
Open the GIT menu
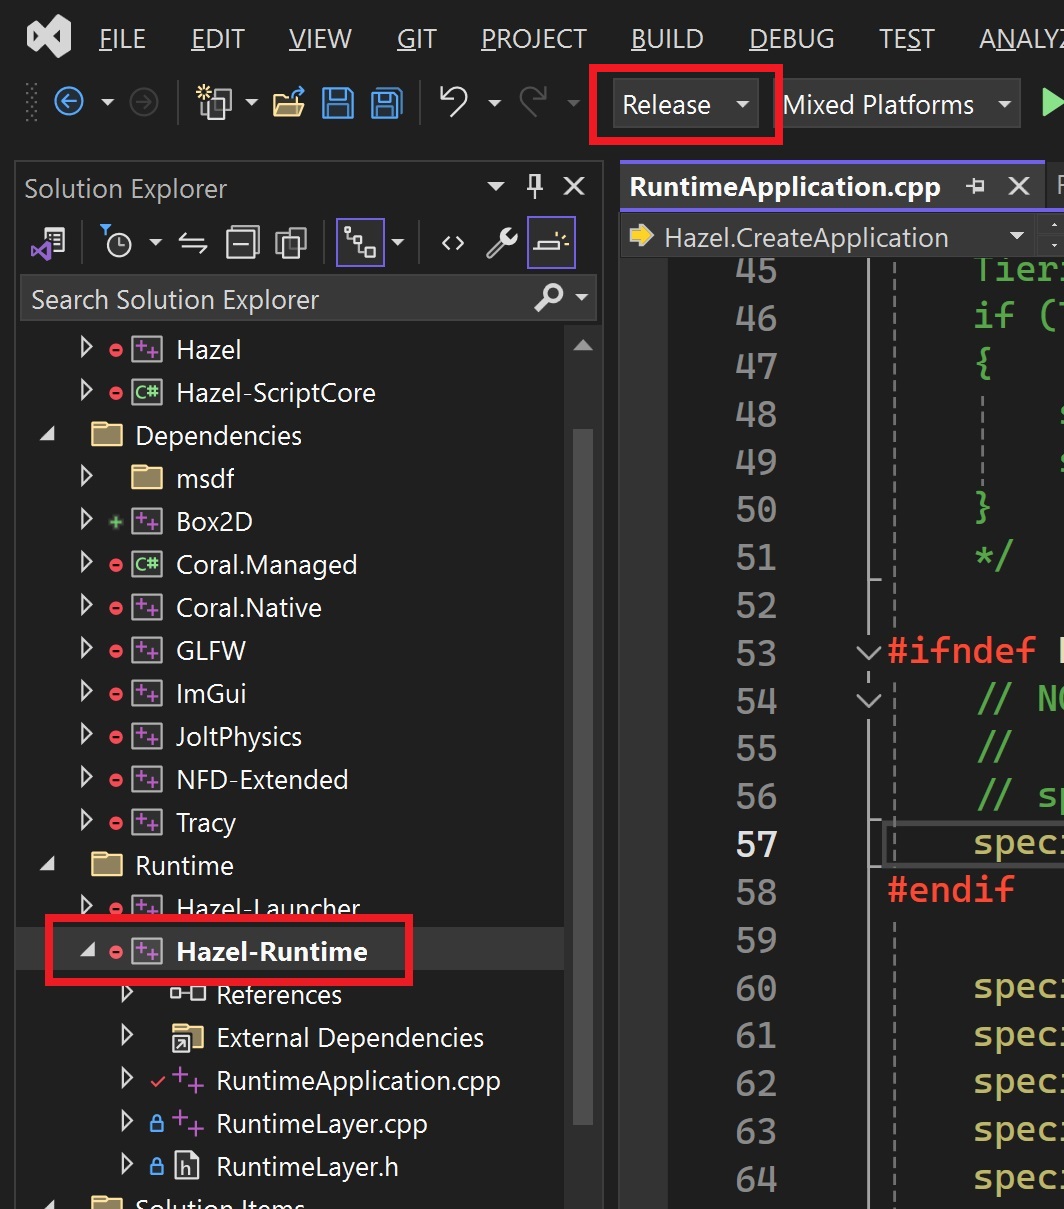[x=416, y=38]
